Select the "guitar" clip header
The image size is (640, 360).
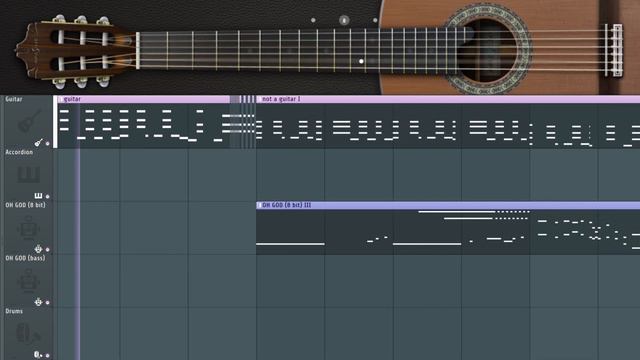[x=144, y=99]
